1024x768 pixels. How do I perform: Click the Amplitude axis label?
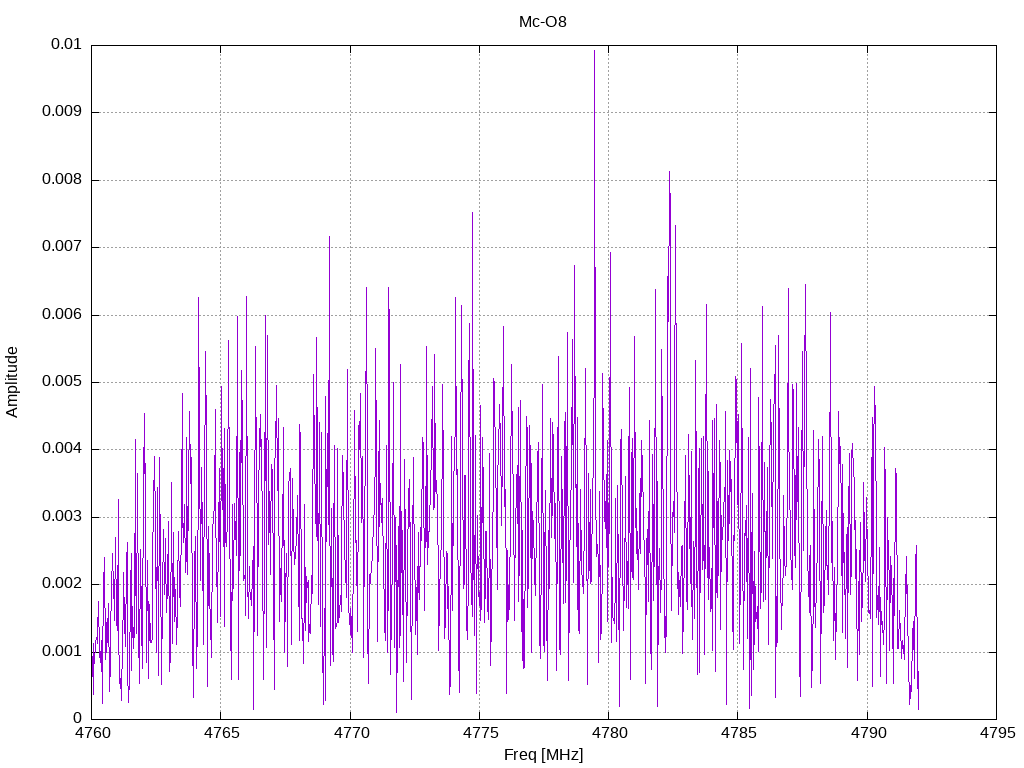click(12, 382)
